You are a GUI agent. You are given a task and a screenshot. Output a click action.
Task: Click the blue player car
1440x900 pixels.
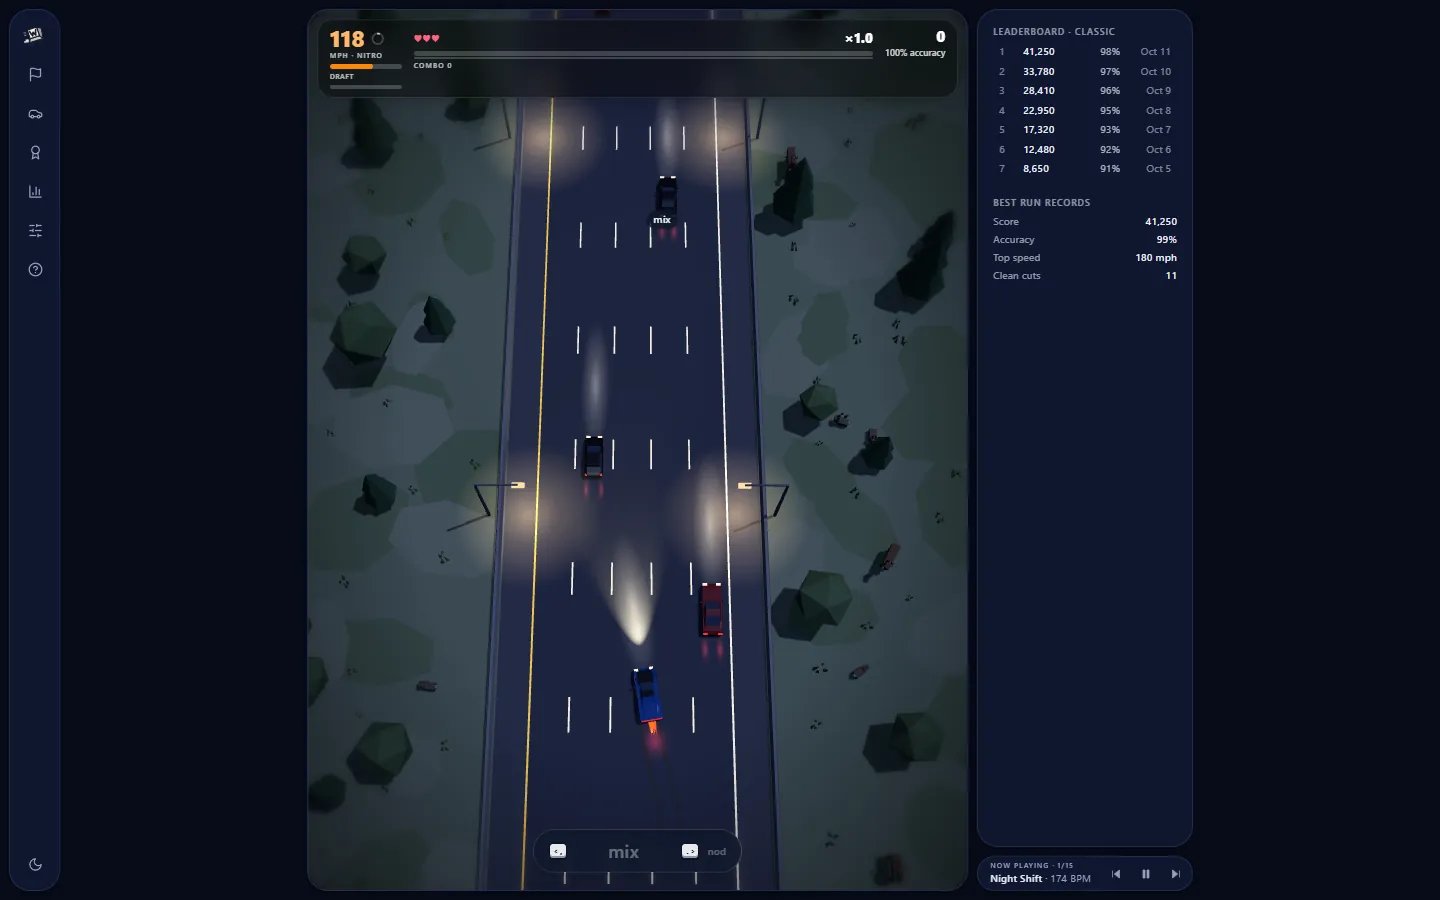pyautogui.click(x=647, y=694)
